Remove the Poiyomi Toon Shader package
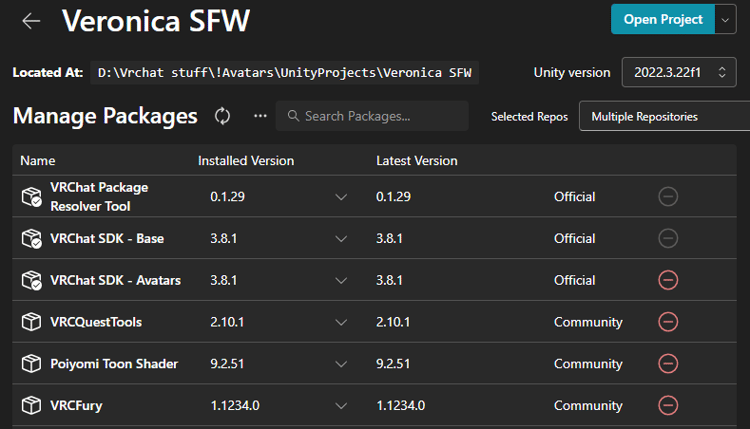 pyautogui.click(x=668, y=364)
